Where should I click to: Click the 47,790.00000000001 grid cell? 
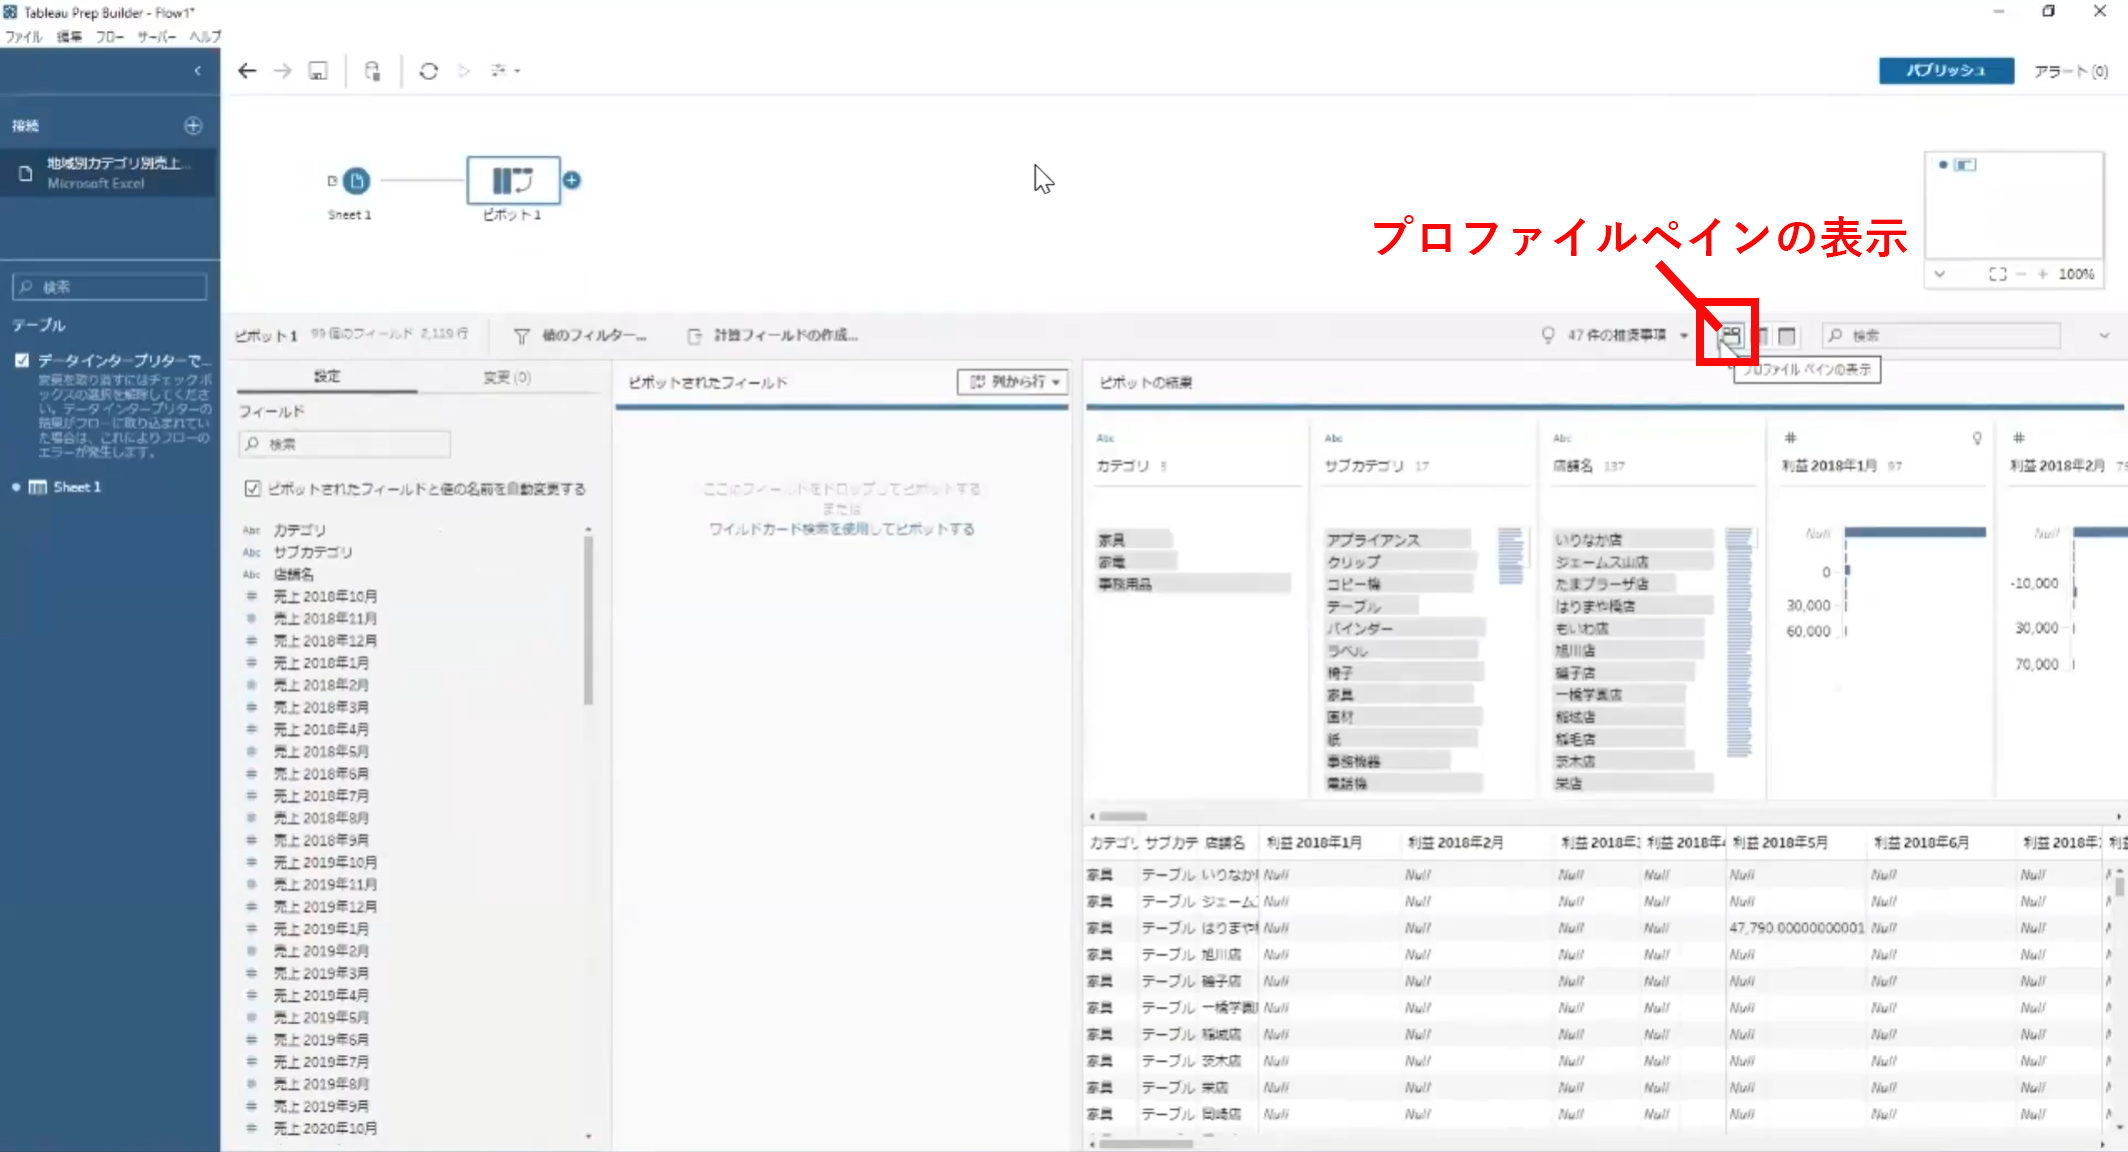(x=1797, y=928)
